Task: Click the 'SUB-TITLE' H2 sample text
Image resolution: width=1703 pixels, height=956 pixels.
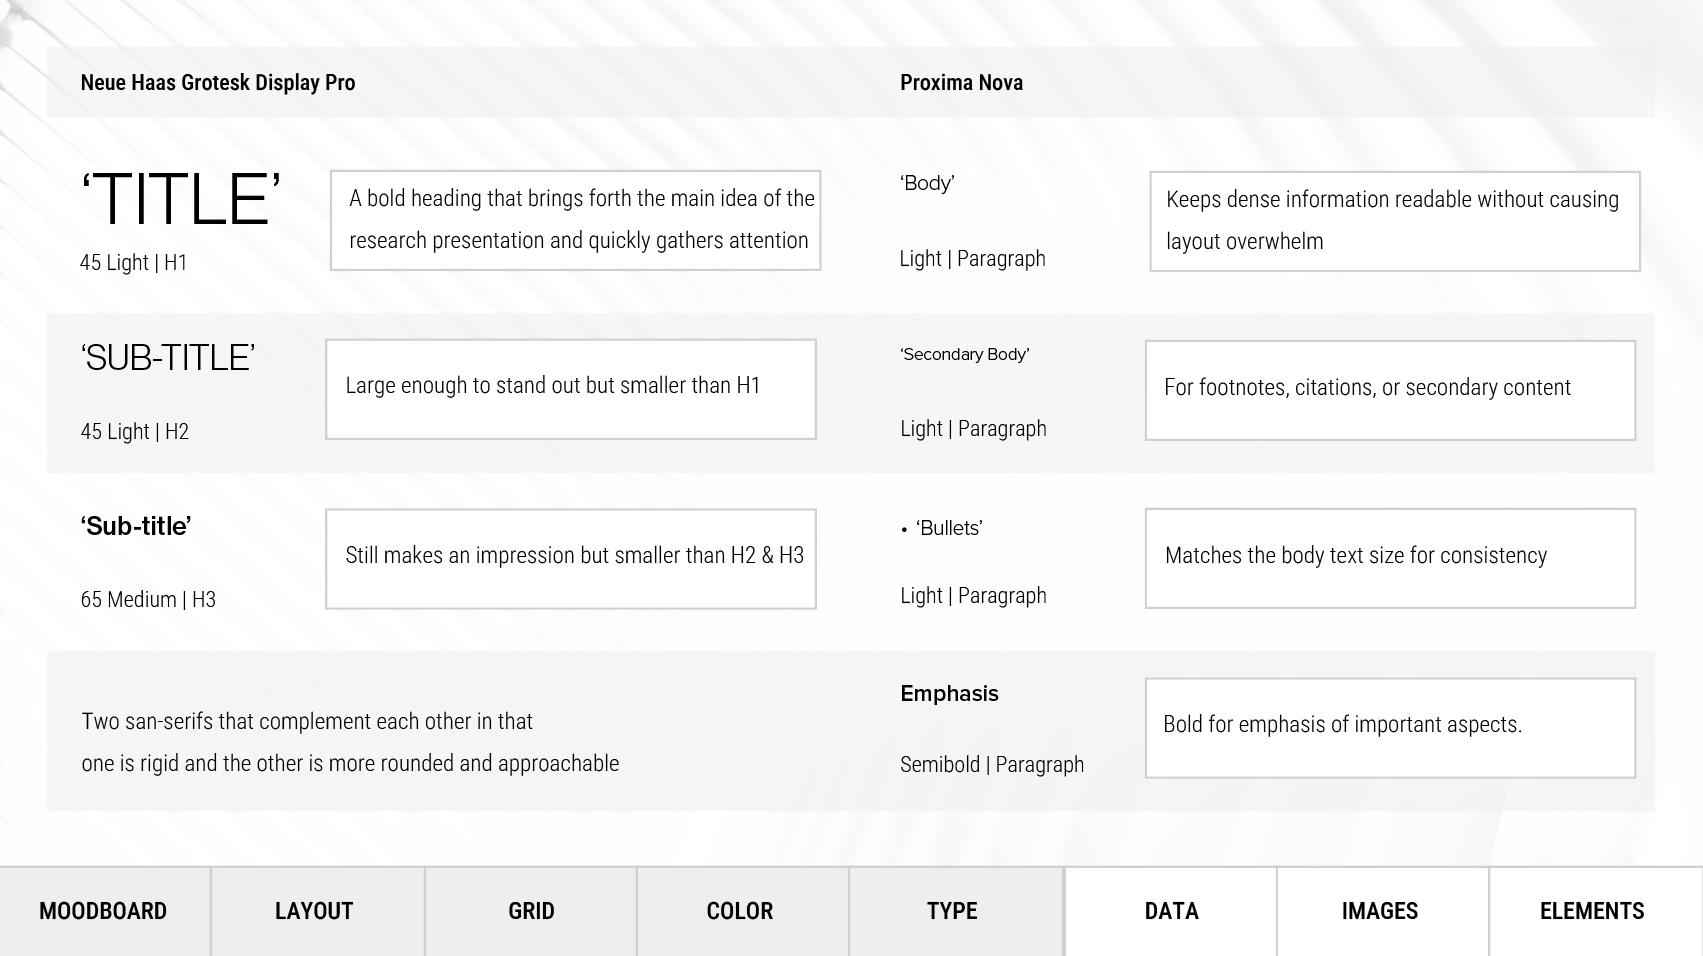Action: tap(168, 358)
